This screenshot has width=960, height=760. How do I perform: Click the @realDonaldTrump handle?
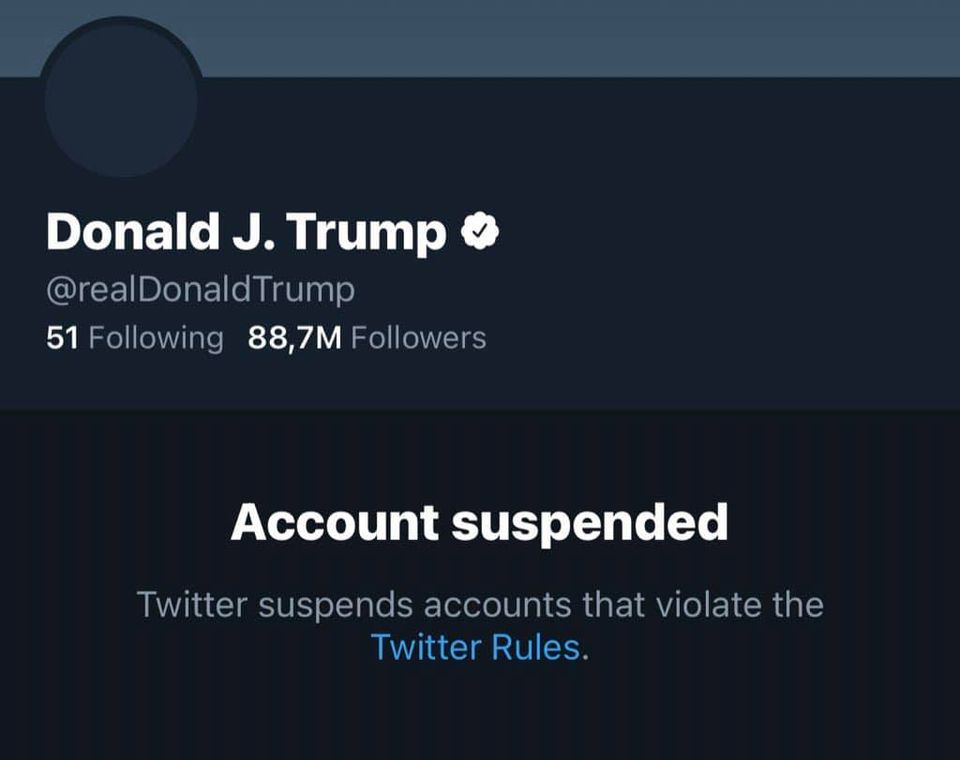point(200,290)
